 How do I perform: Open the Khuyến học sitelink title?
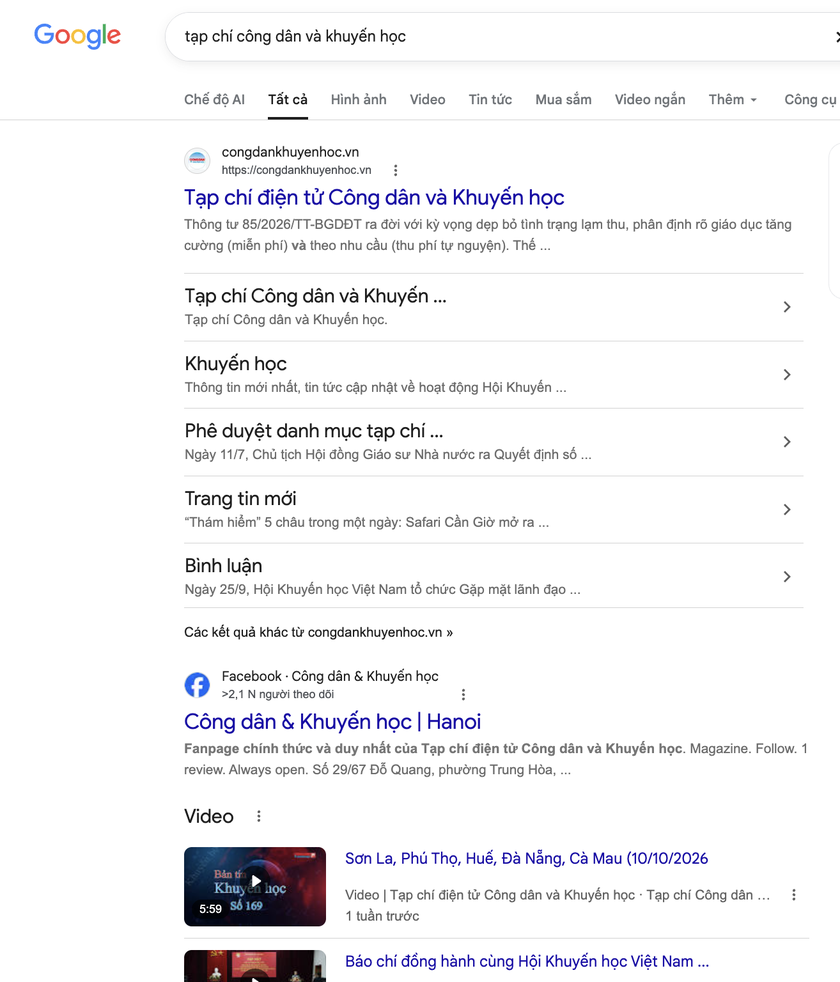(236, 364)
